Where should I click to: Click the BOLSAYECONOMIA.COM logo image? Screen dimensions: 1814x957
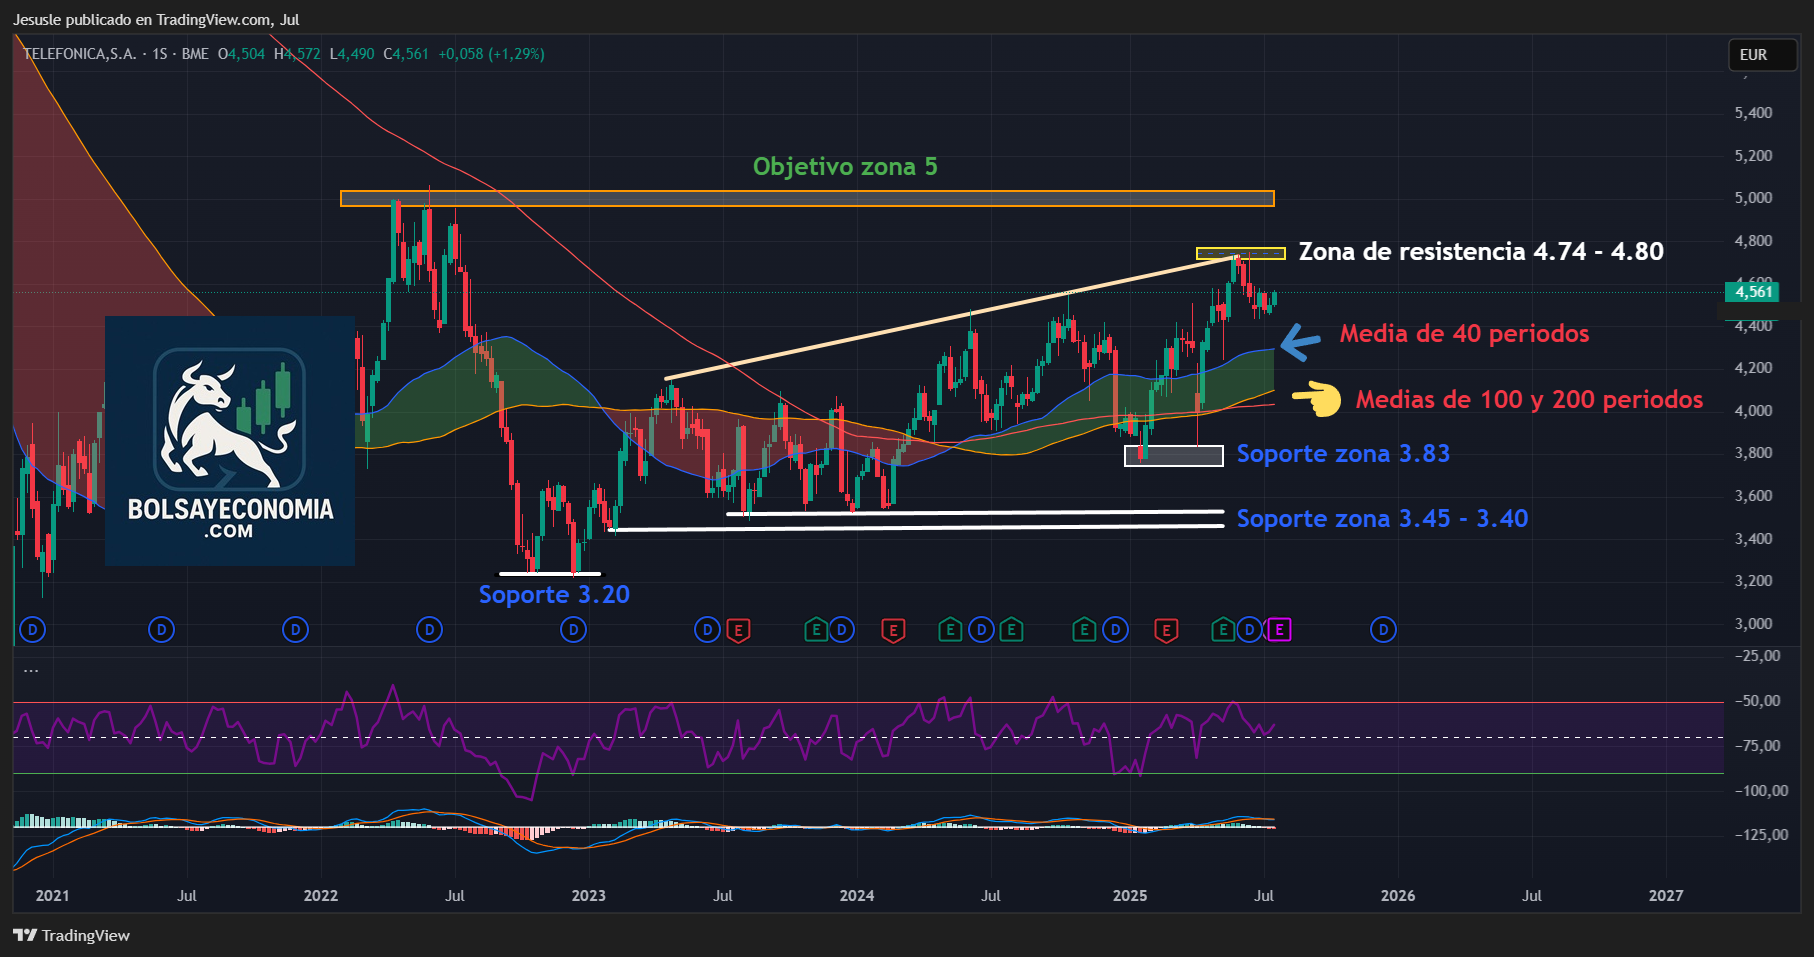230,441
